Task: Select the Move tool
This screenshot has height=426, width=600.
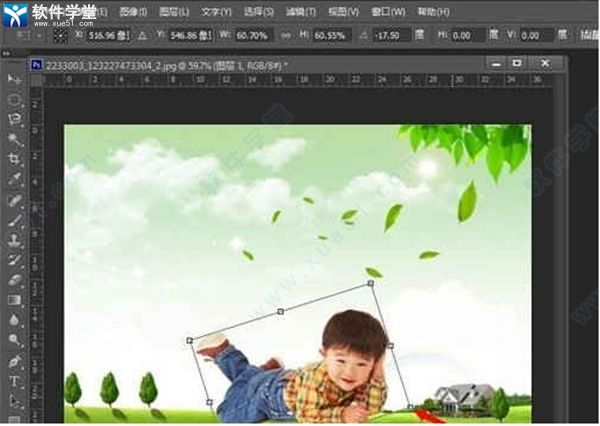Action: pos(14,79)
